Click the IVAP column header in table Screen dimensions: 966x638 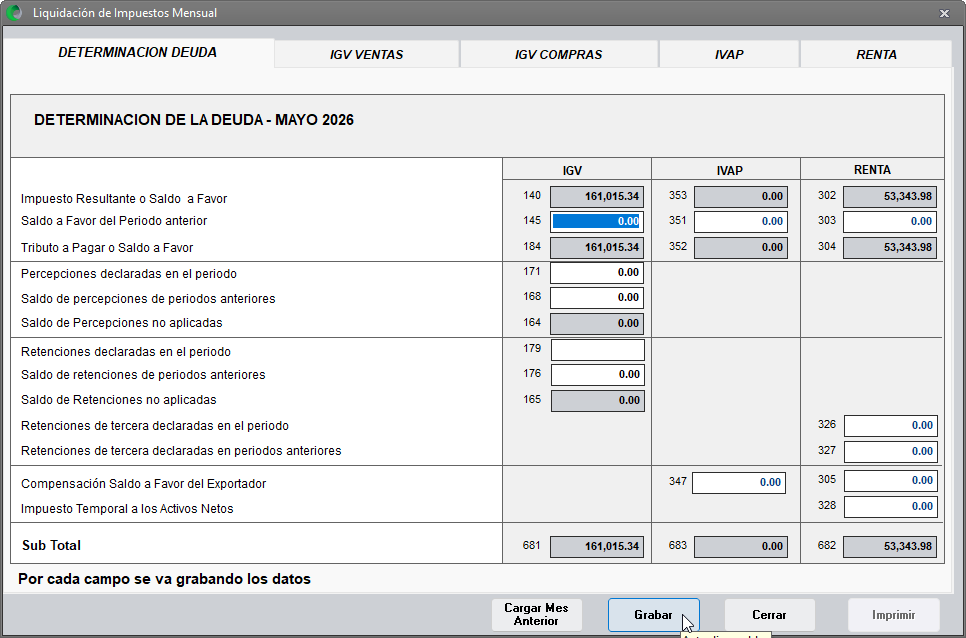[729, 171]
